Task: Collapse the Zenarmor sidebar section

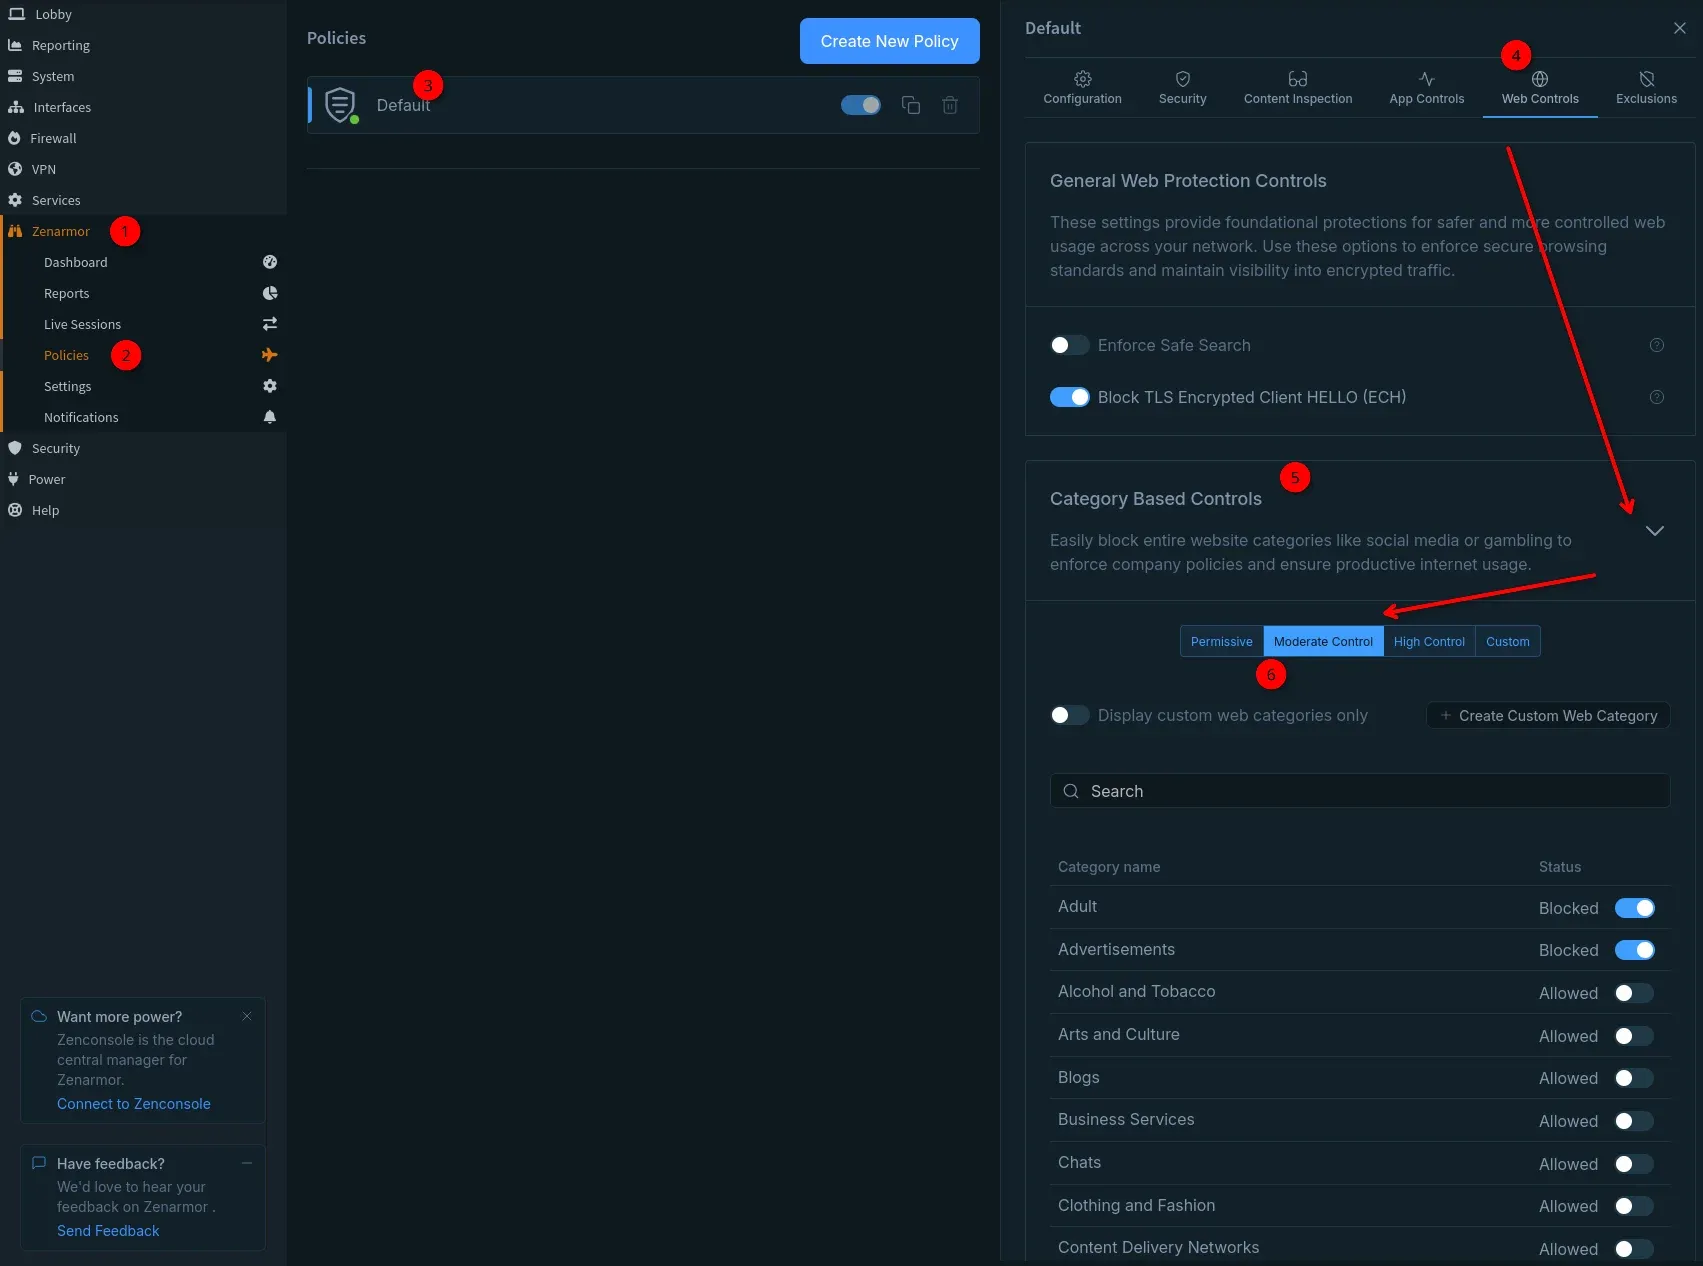Action: pyautogui.click(x=60, y=231)
